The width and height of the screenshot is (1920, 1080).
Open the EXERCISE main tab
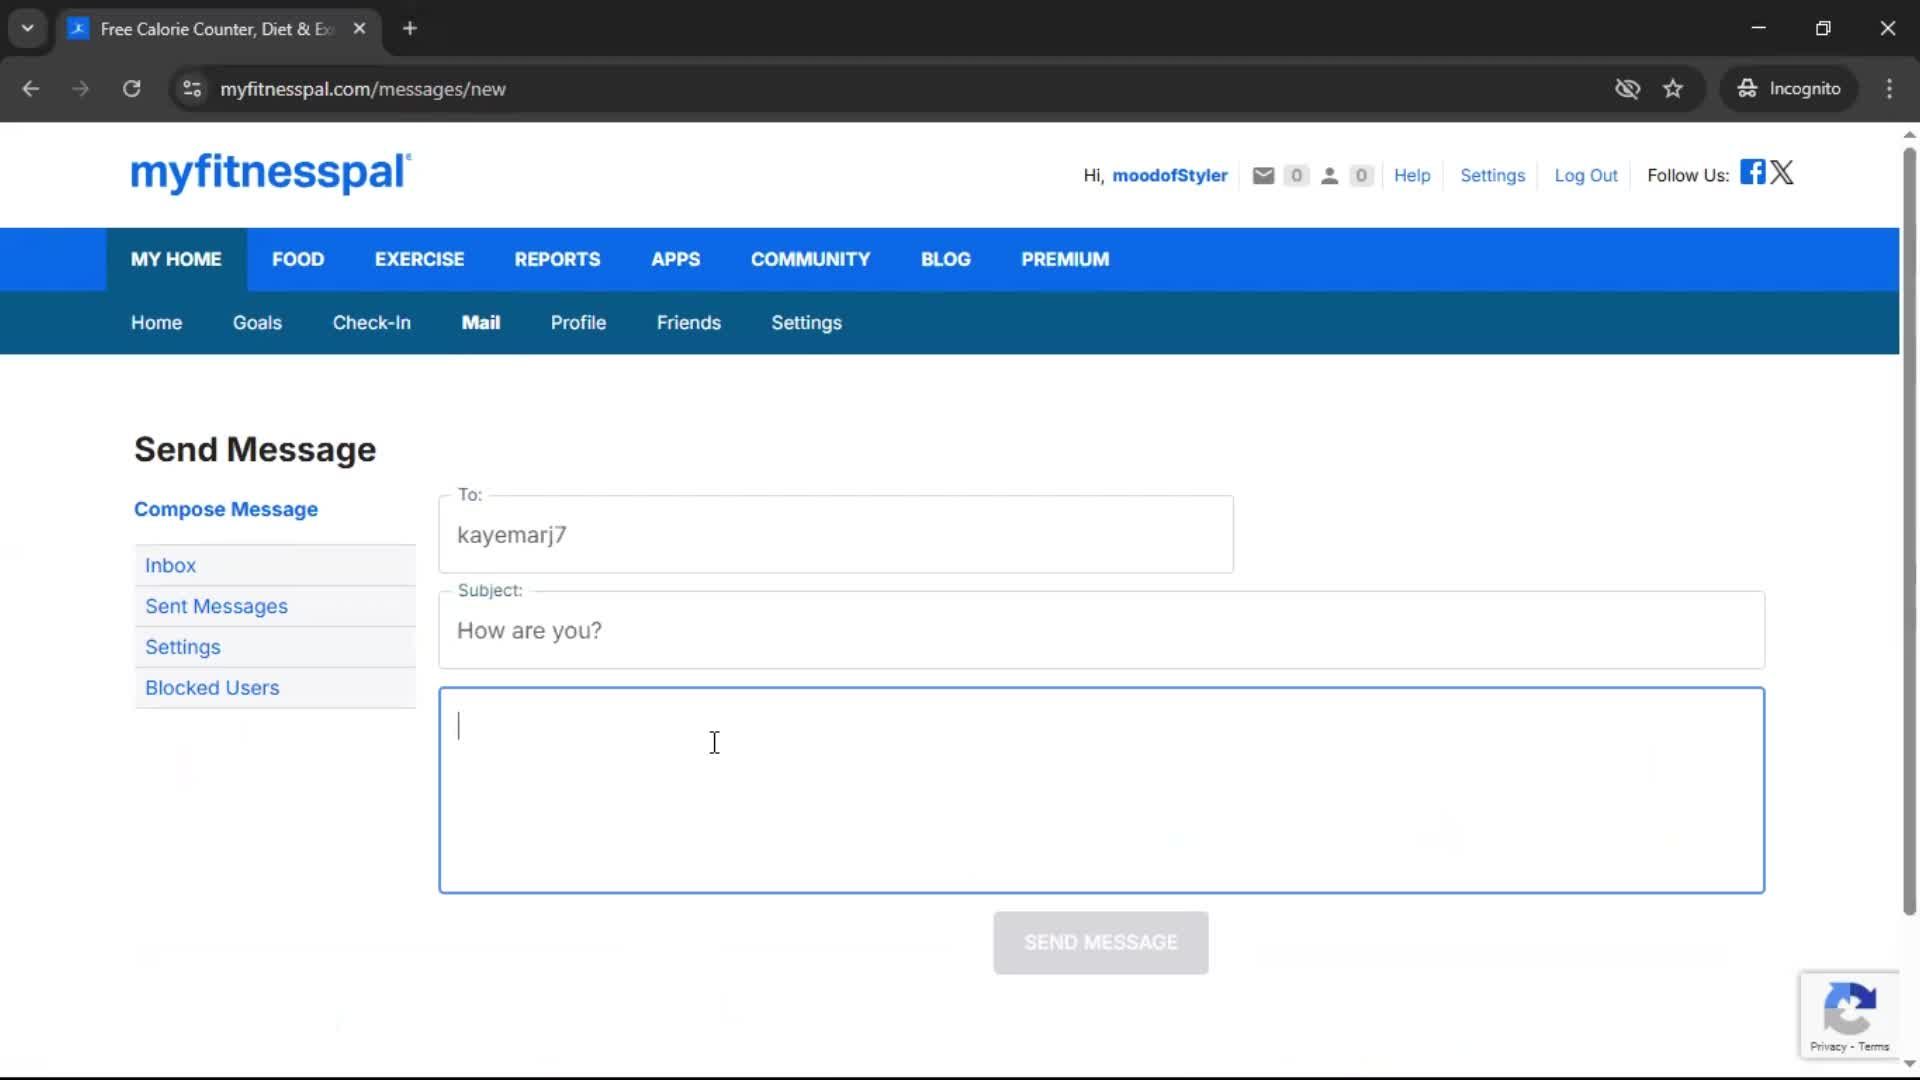(x=419, y=259)
